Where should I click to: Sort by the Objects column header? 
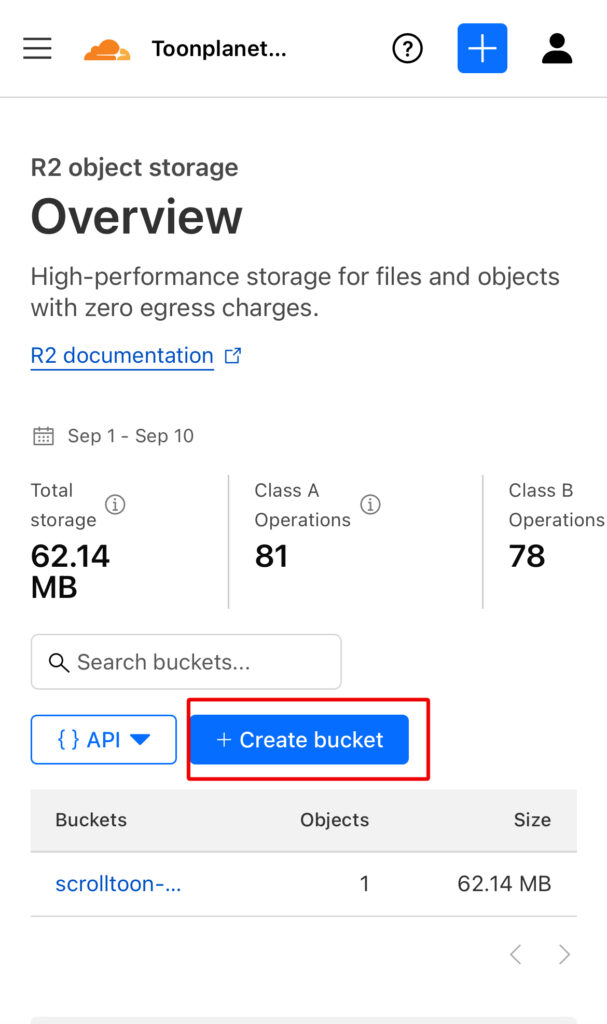click(x=334, y=820)
